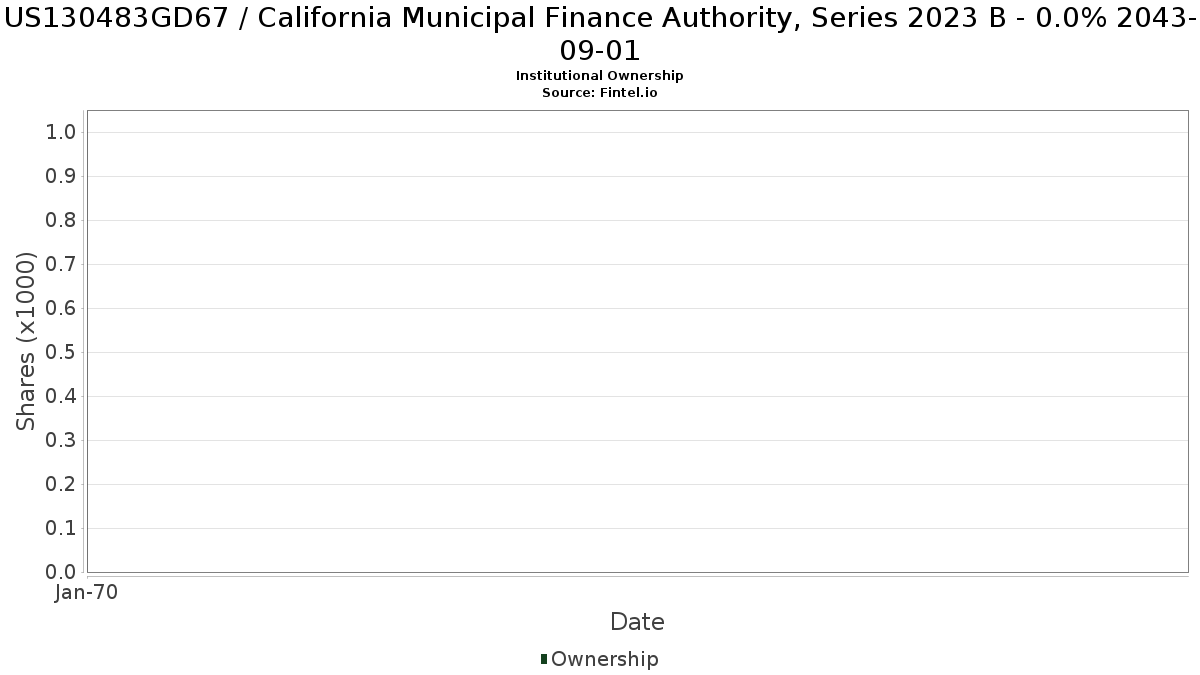The width and height of the screenshot is (1200, 675).
Task: Select the Jan-70 x-axis tick label
Action: click(x=87, y=593)
